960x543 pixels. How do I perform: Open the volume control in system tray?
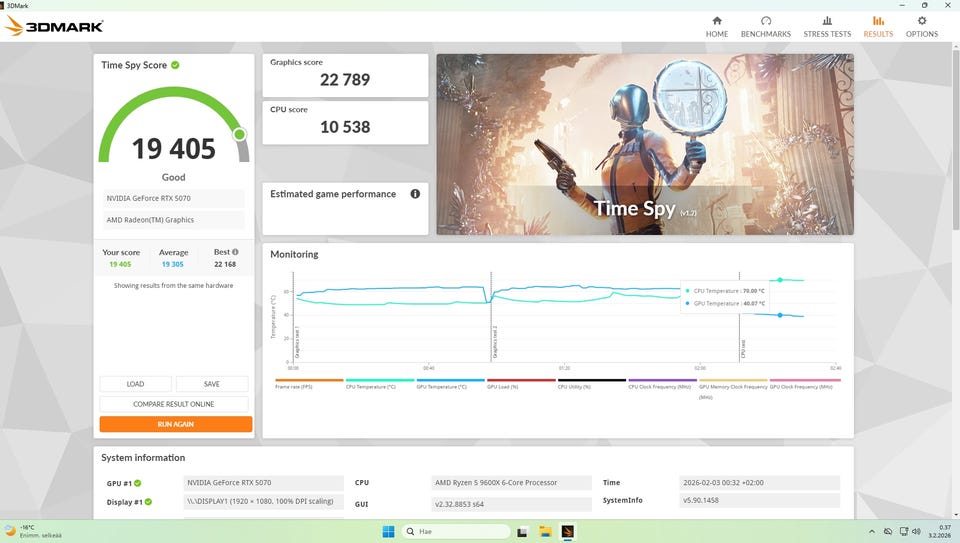click(916, 531)
